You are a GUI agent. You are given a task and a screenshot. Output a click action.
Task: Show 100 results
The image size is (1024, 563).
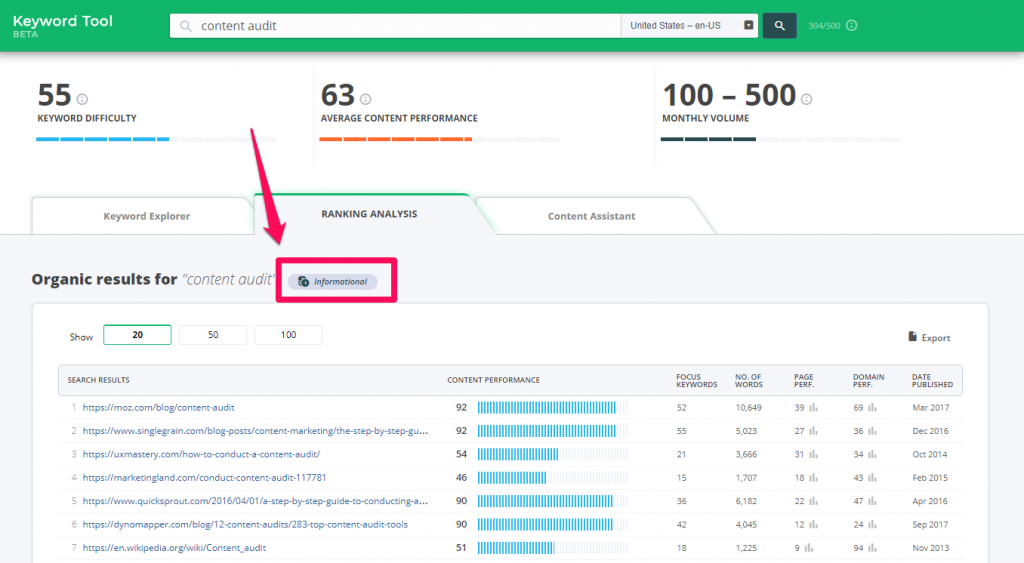(x=288, y=334)
